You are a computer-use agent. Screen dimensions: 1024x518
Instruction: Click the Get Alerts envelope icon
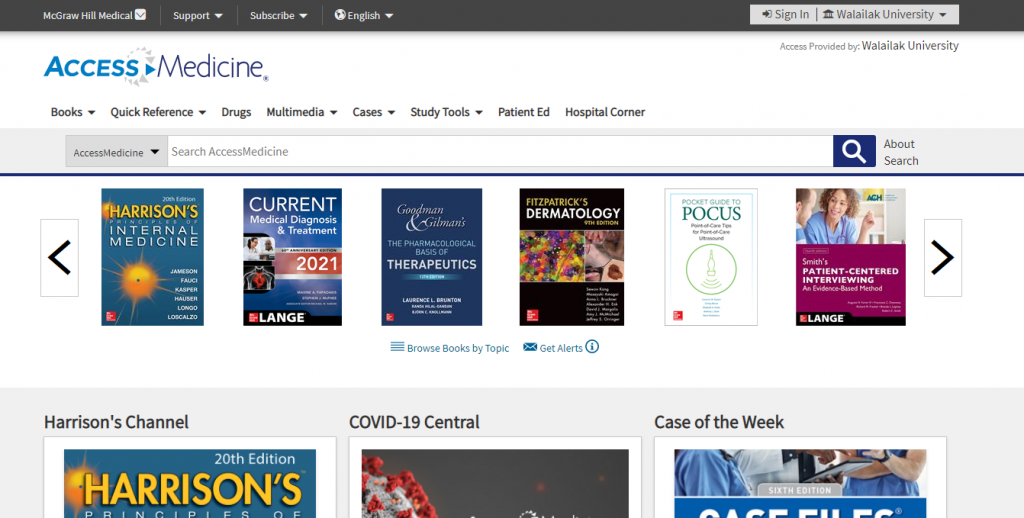point(530,347)
